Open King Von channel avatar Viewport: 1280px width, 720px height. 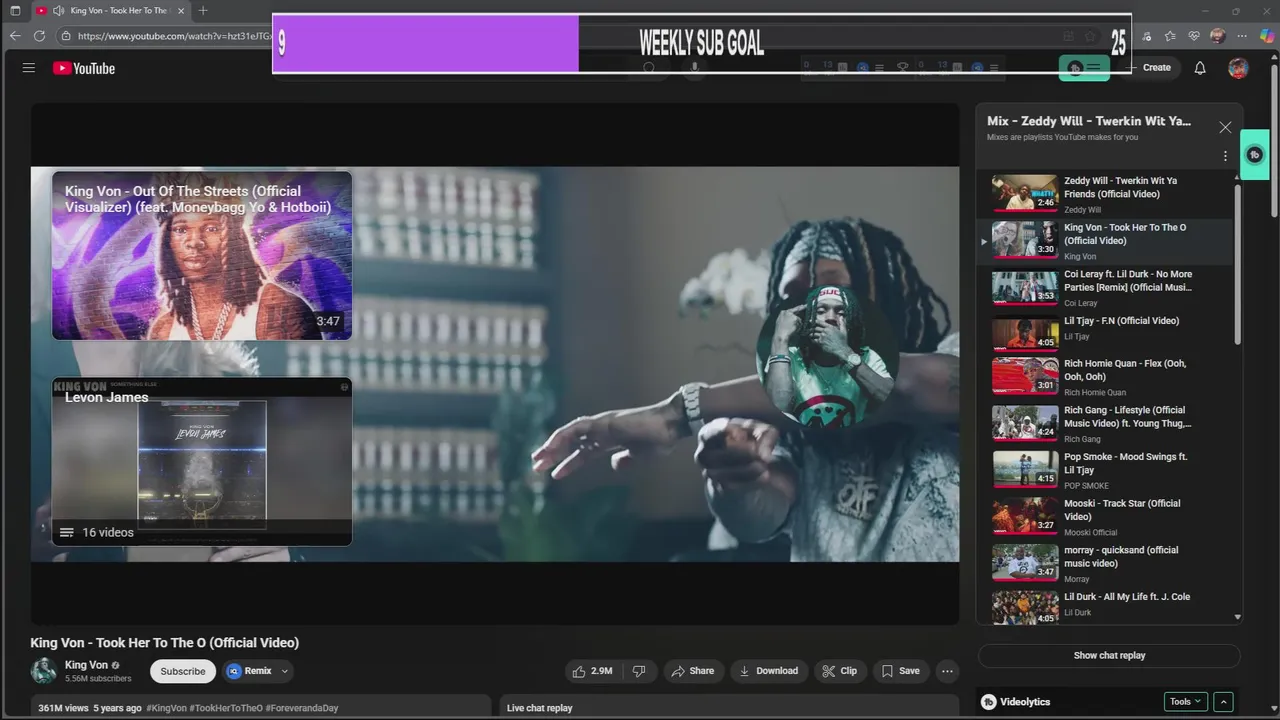tap(44, 671)
